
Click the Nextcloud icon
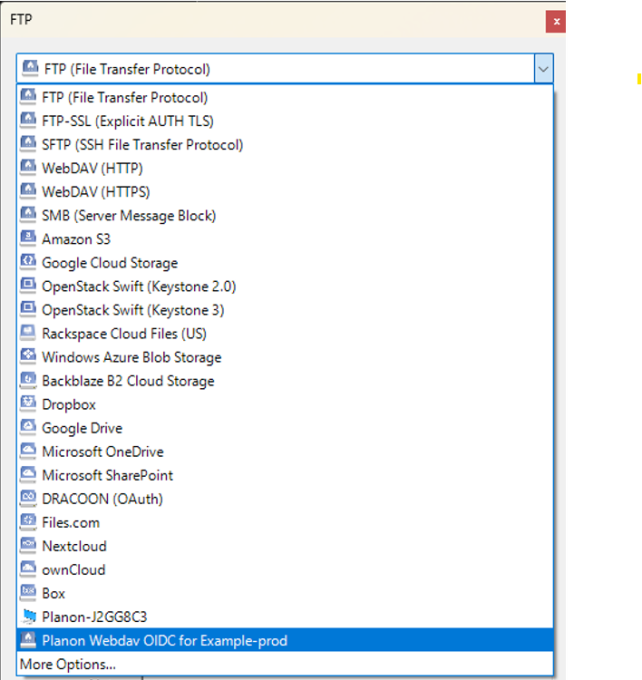[28, 545]
